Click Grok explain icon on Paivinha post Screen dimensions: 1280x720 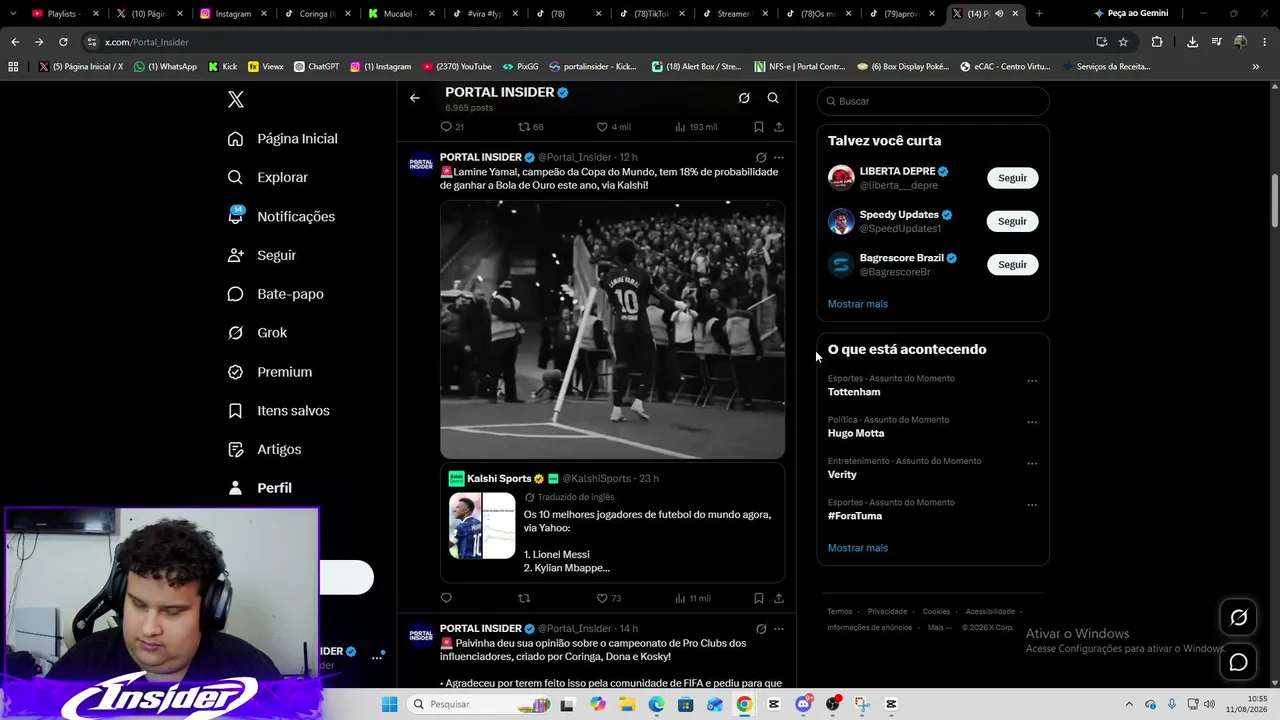(761, 629)
